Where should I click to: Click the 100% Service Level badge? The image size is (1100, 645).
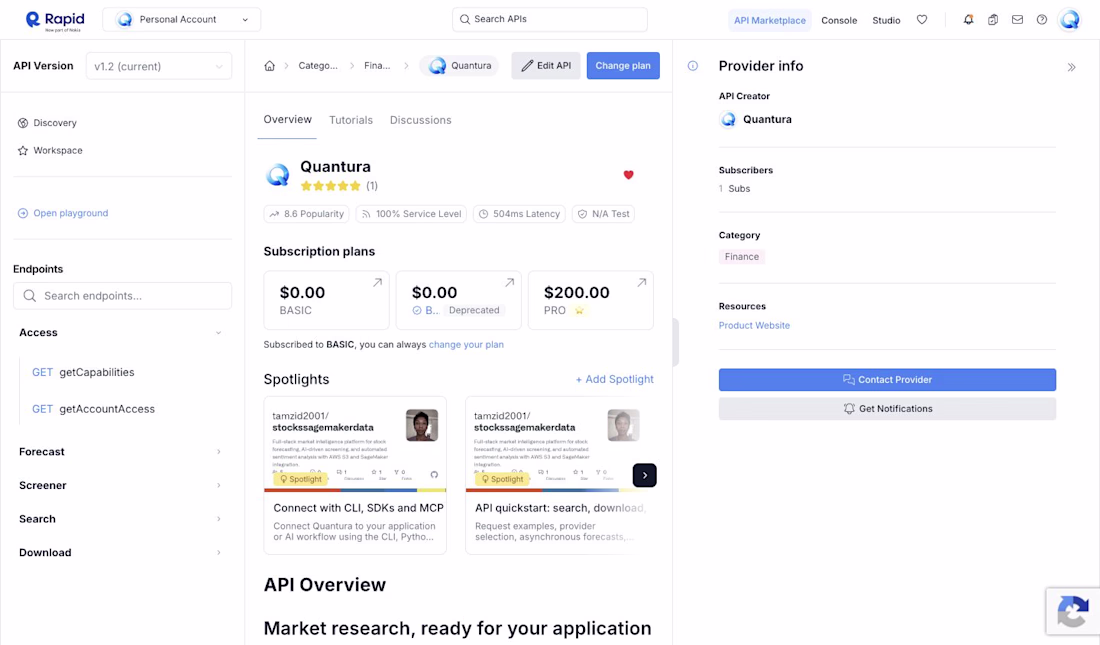coord(411,214)
